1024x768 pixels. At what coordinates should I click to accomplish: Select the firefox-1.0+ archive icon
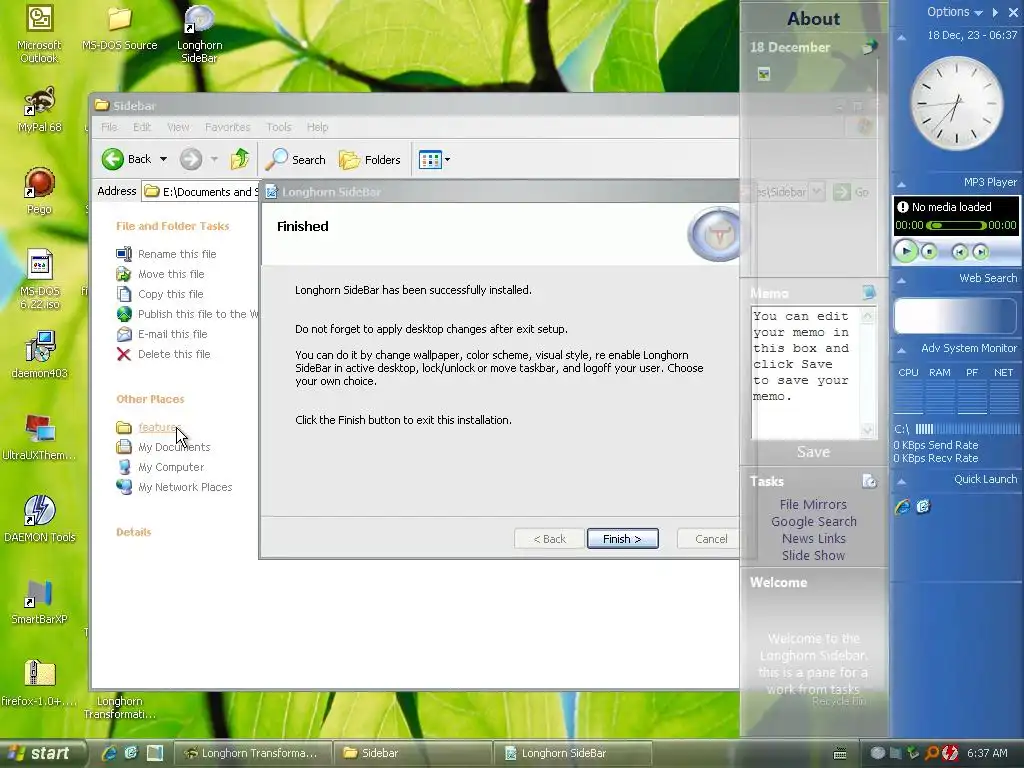pyautogui.click(x=39, y=683)
